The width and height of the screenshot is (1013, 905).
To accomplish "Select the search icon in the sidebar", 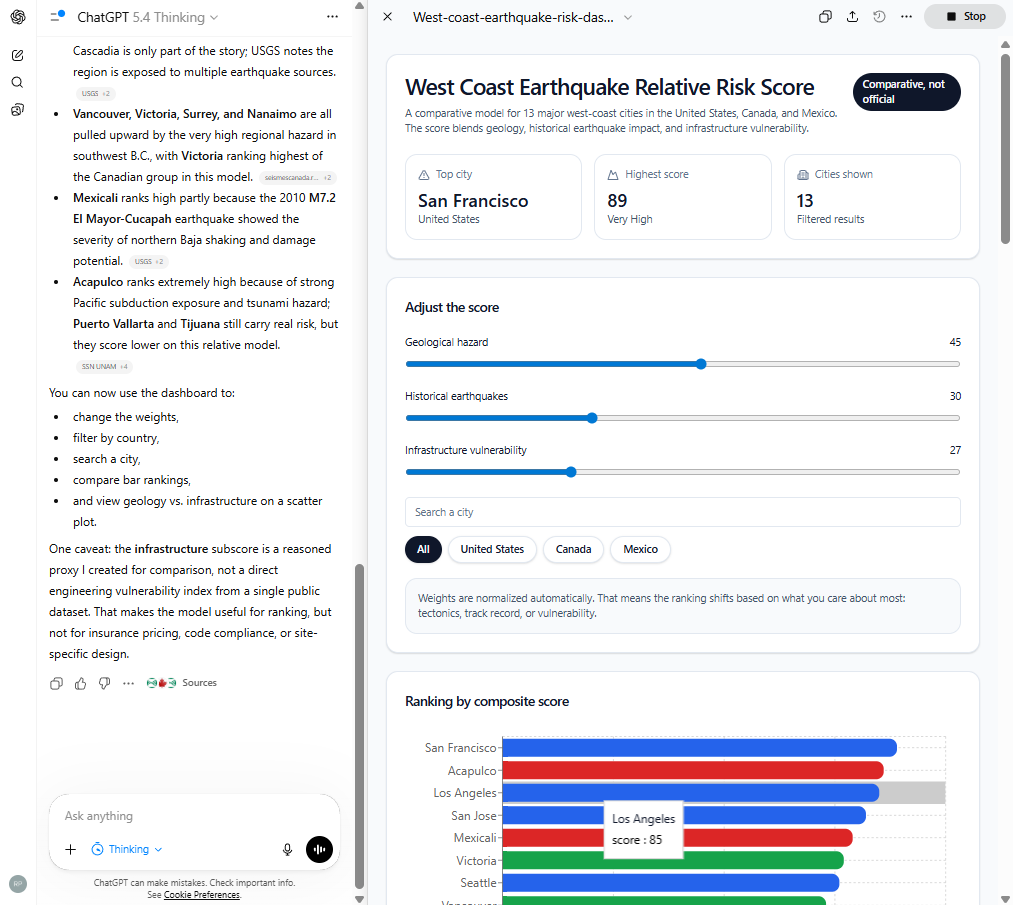I will pos(17,82).
